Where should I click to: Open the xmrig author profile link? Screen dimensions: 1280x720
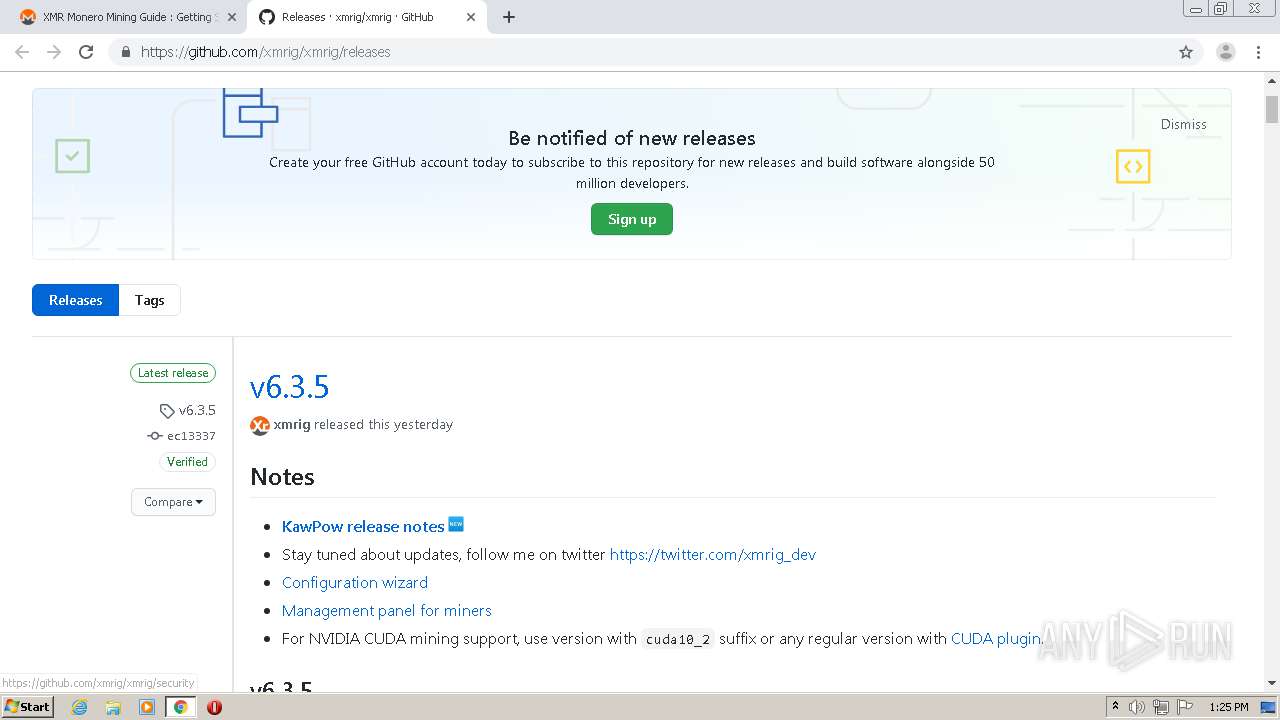click(292, 424)
